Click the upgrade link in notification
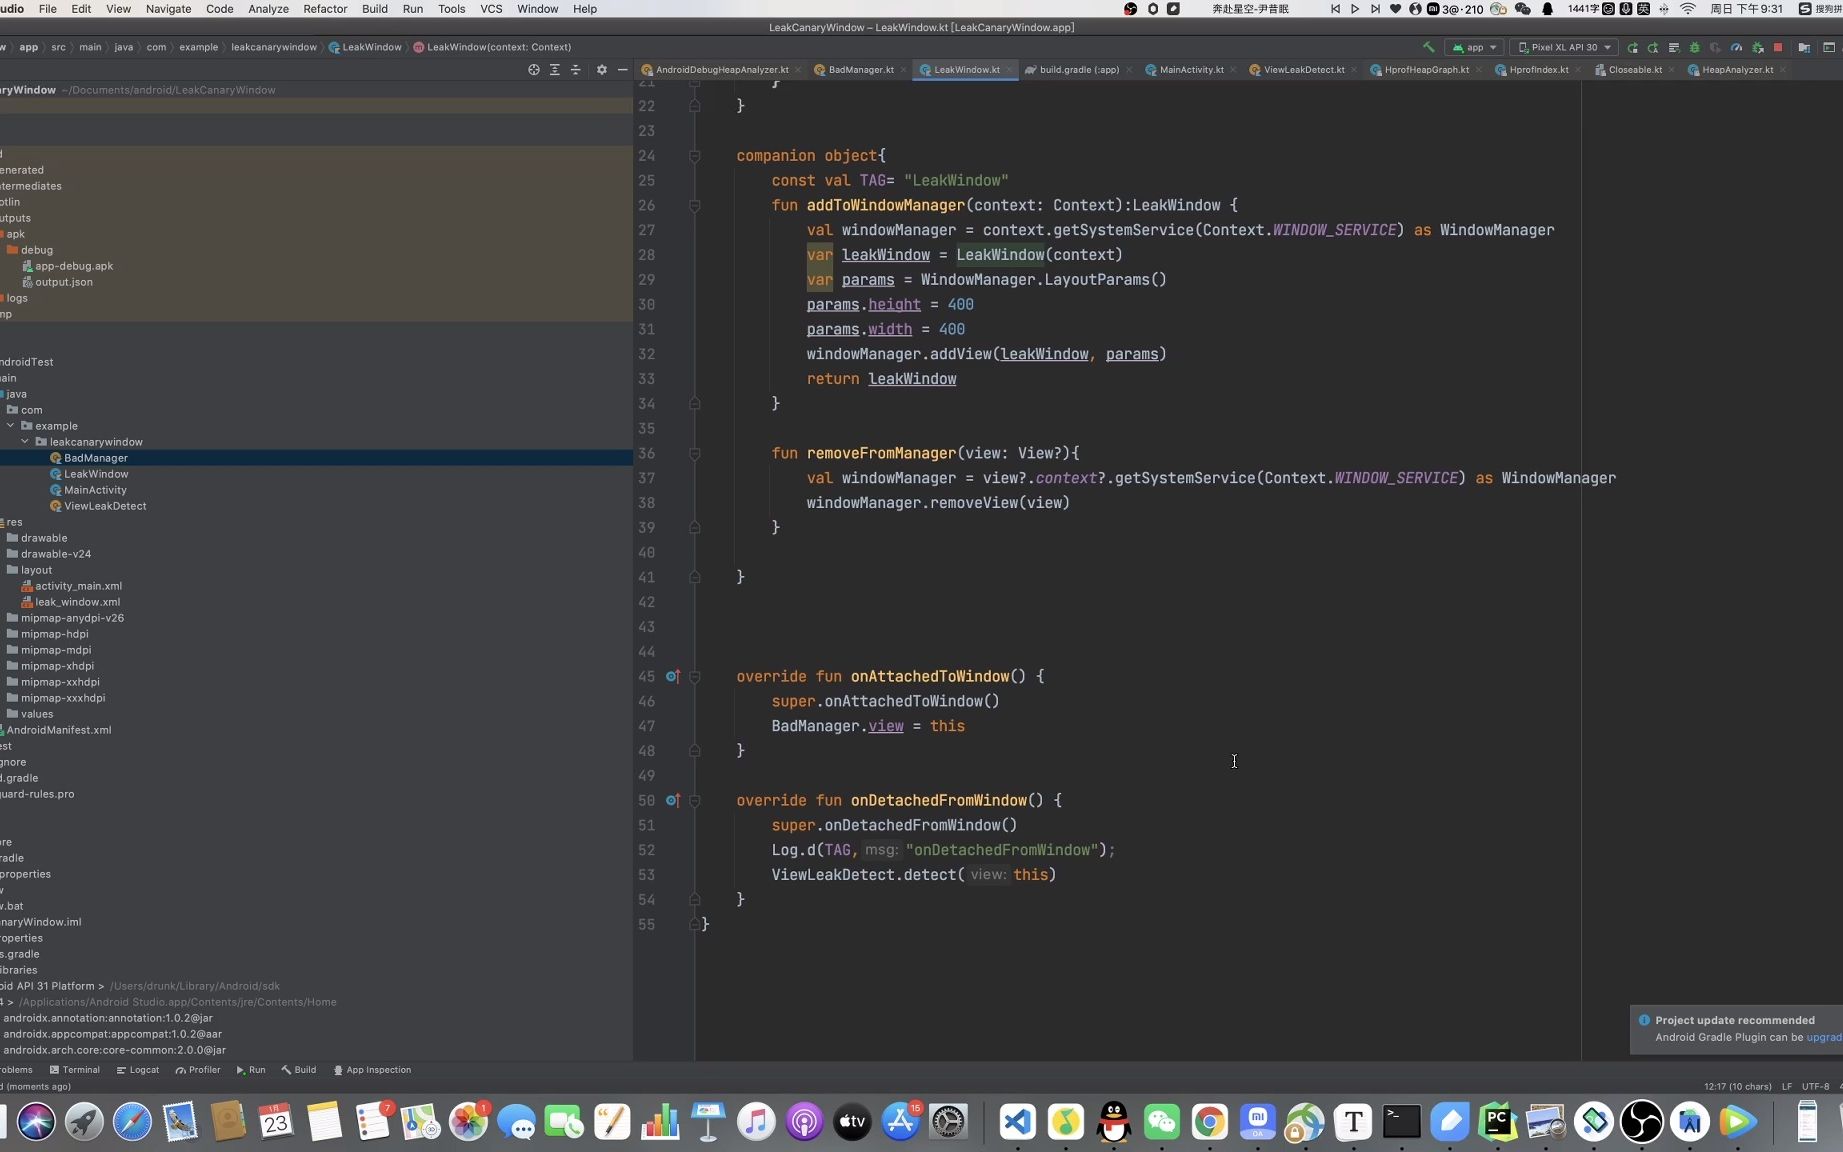The image size is (1843, 1152). [1823, 1037]
